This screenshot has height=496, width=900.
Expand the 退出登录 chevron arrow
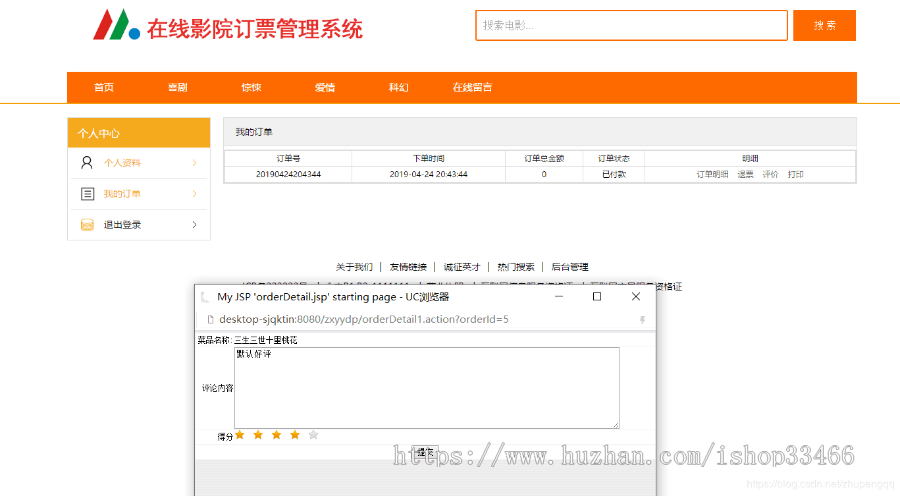click(x=194, y=225)
